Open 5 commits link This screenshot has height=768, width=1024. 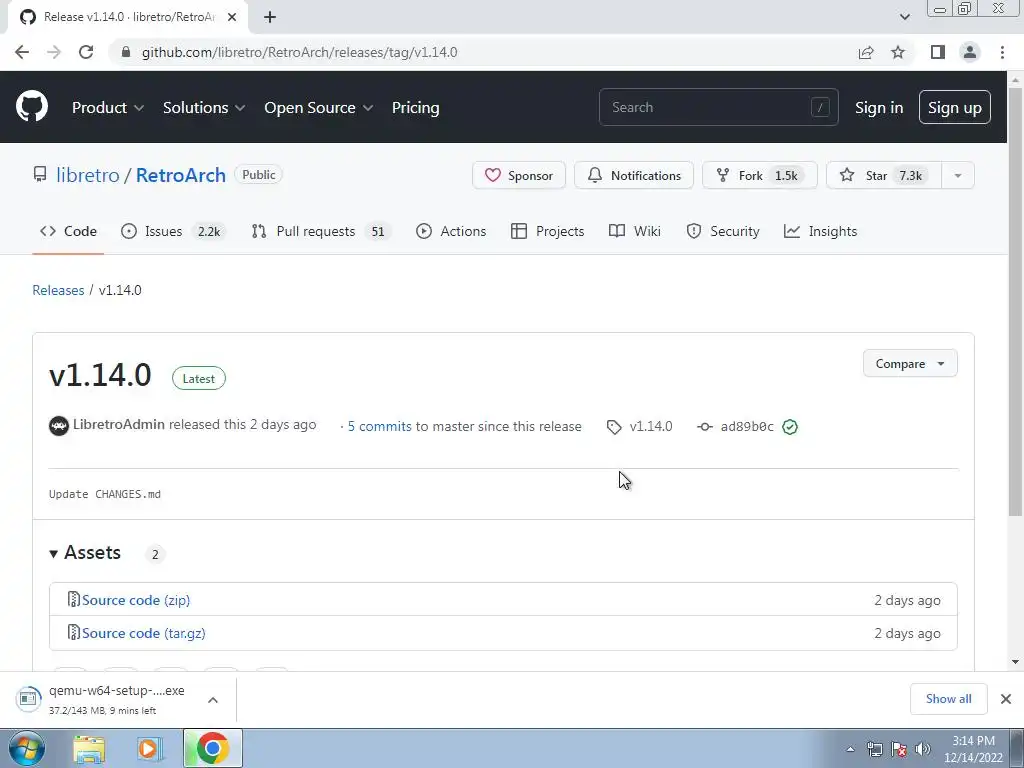379,426
